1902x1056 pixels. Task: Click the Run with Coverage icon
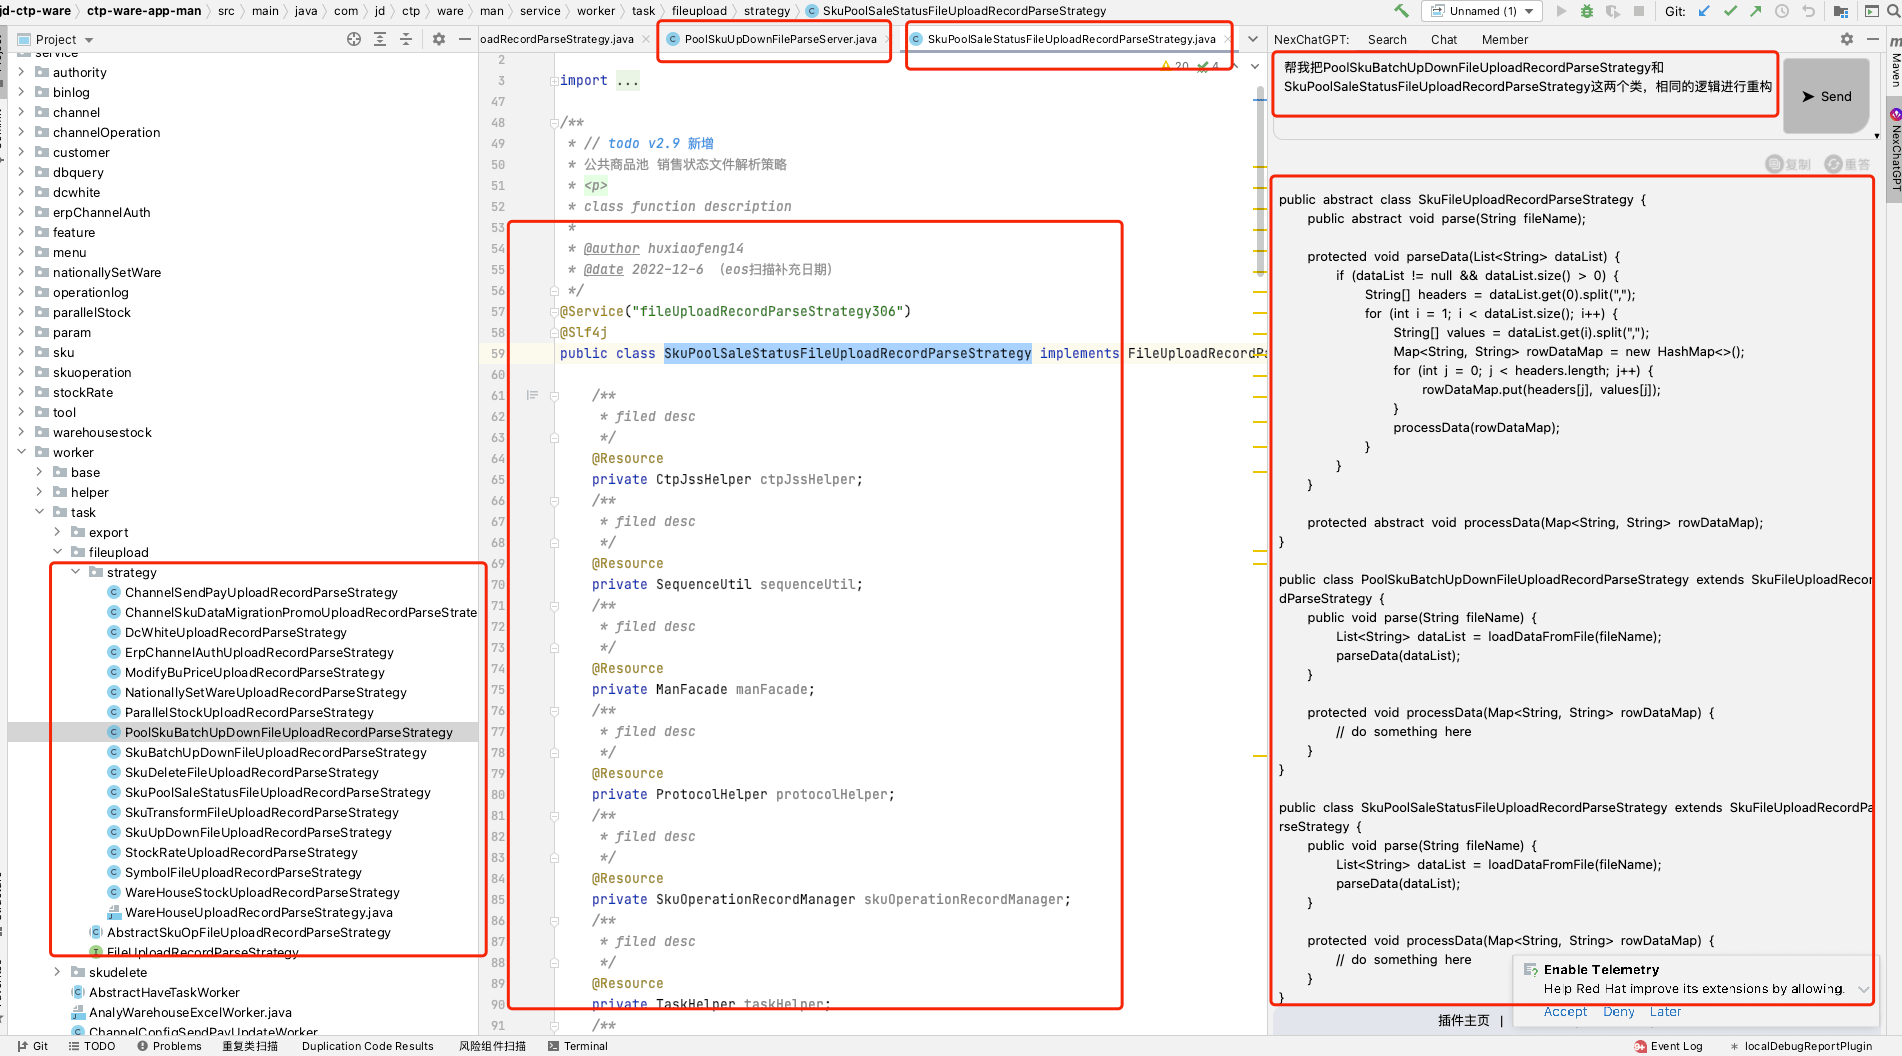point(1613,11)
